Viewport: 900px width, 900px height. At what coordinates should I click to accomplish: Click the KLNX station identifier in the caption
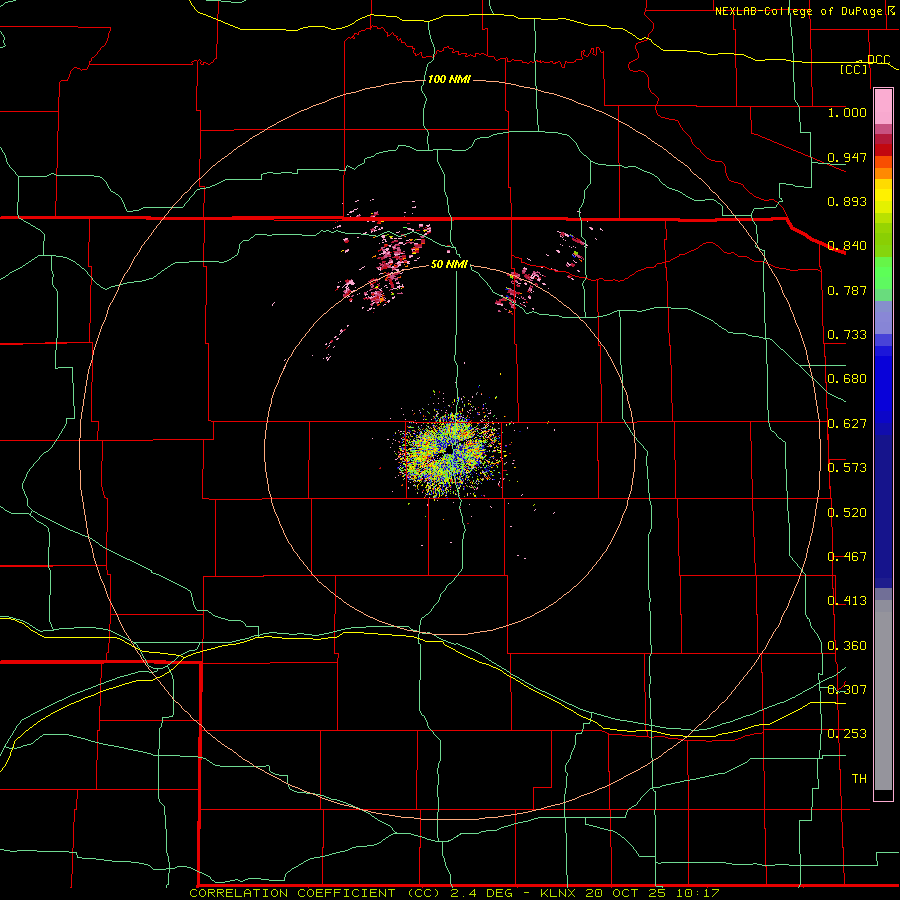click(x=557, y=893)
